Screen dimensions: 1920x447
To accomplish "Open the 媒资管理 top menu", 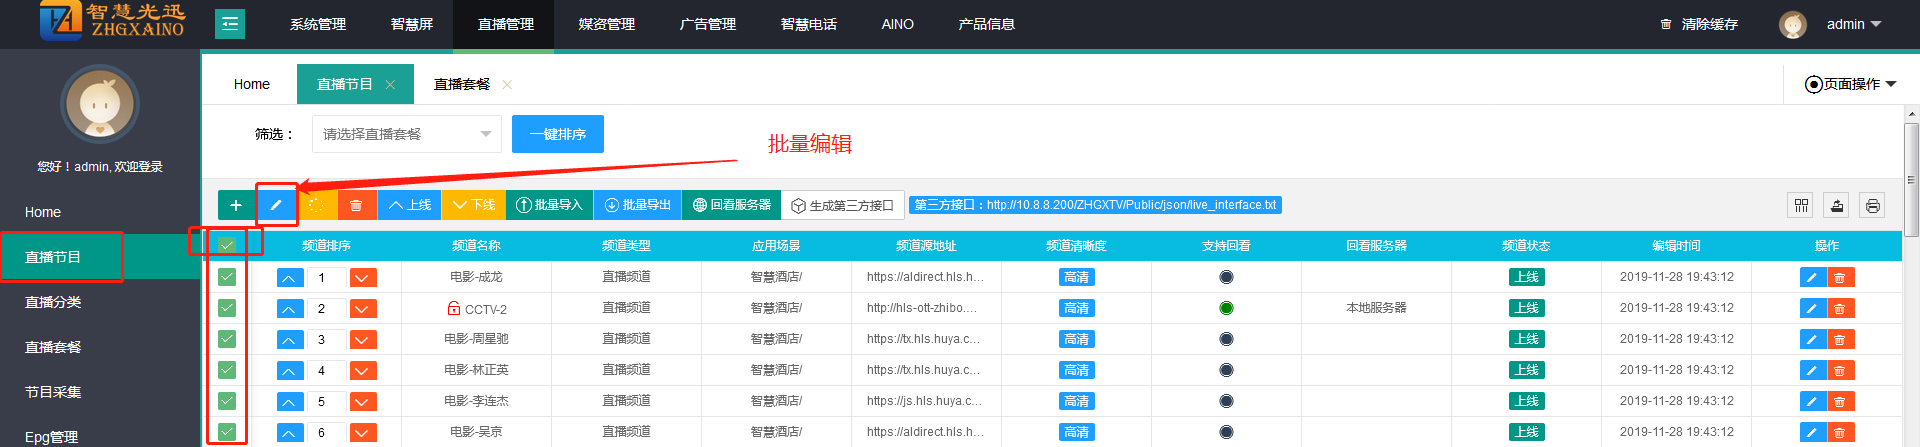I will (606, 24).
